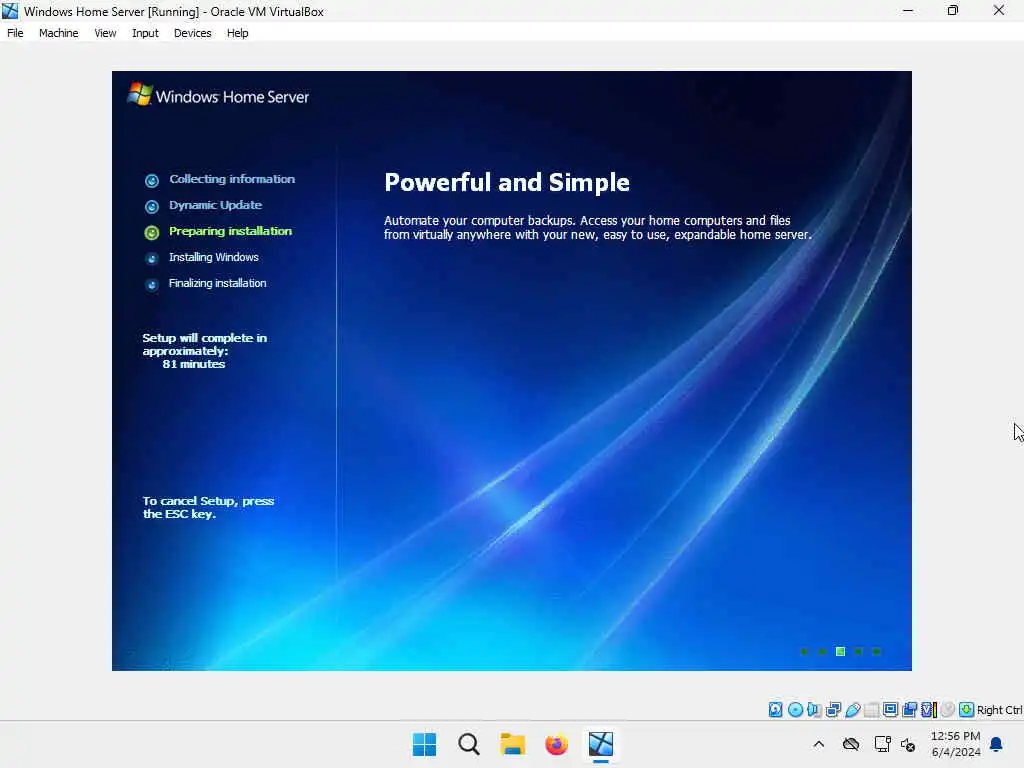Open the taskbar Search
Image resolution: width=1024 pixels, height=768 pixels.
click(x=469, y=744)
